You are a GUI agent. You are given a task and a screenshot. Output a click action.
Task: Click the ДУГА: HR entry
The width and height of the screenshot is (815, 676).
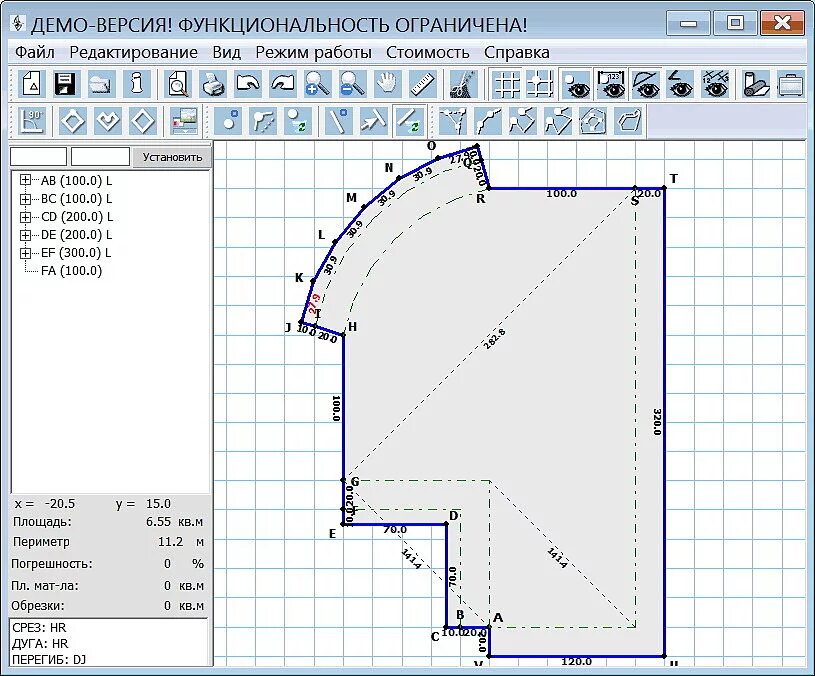(41, 644)
